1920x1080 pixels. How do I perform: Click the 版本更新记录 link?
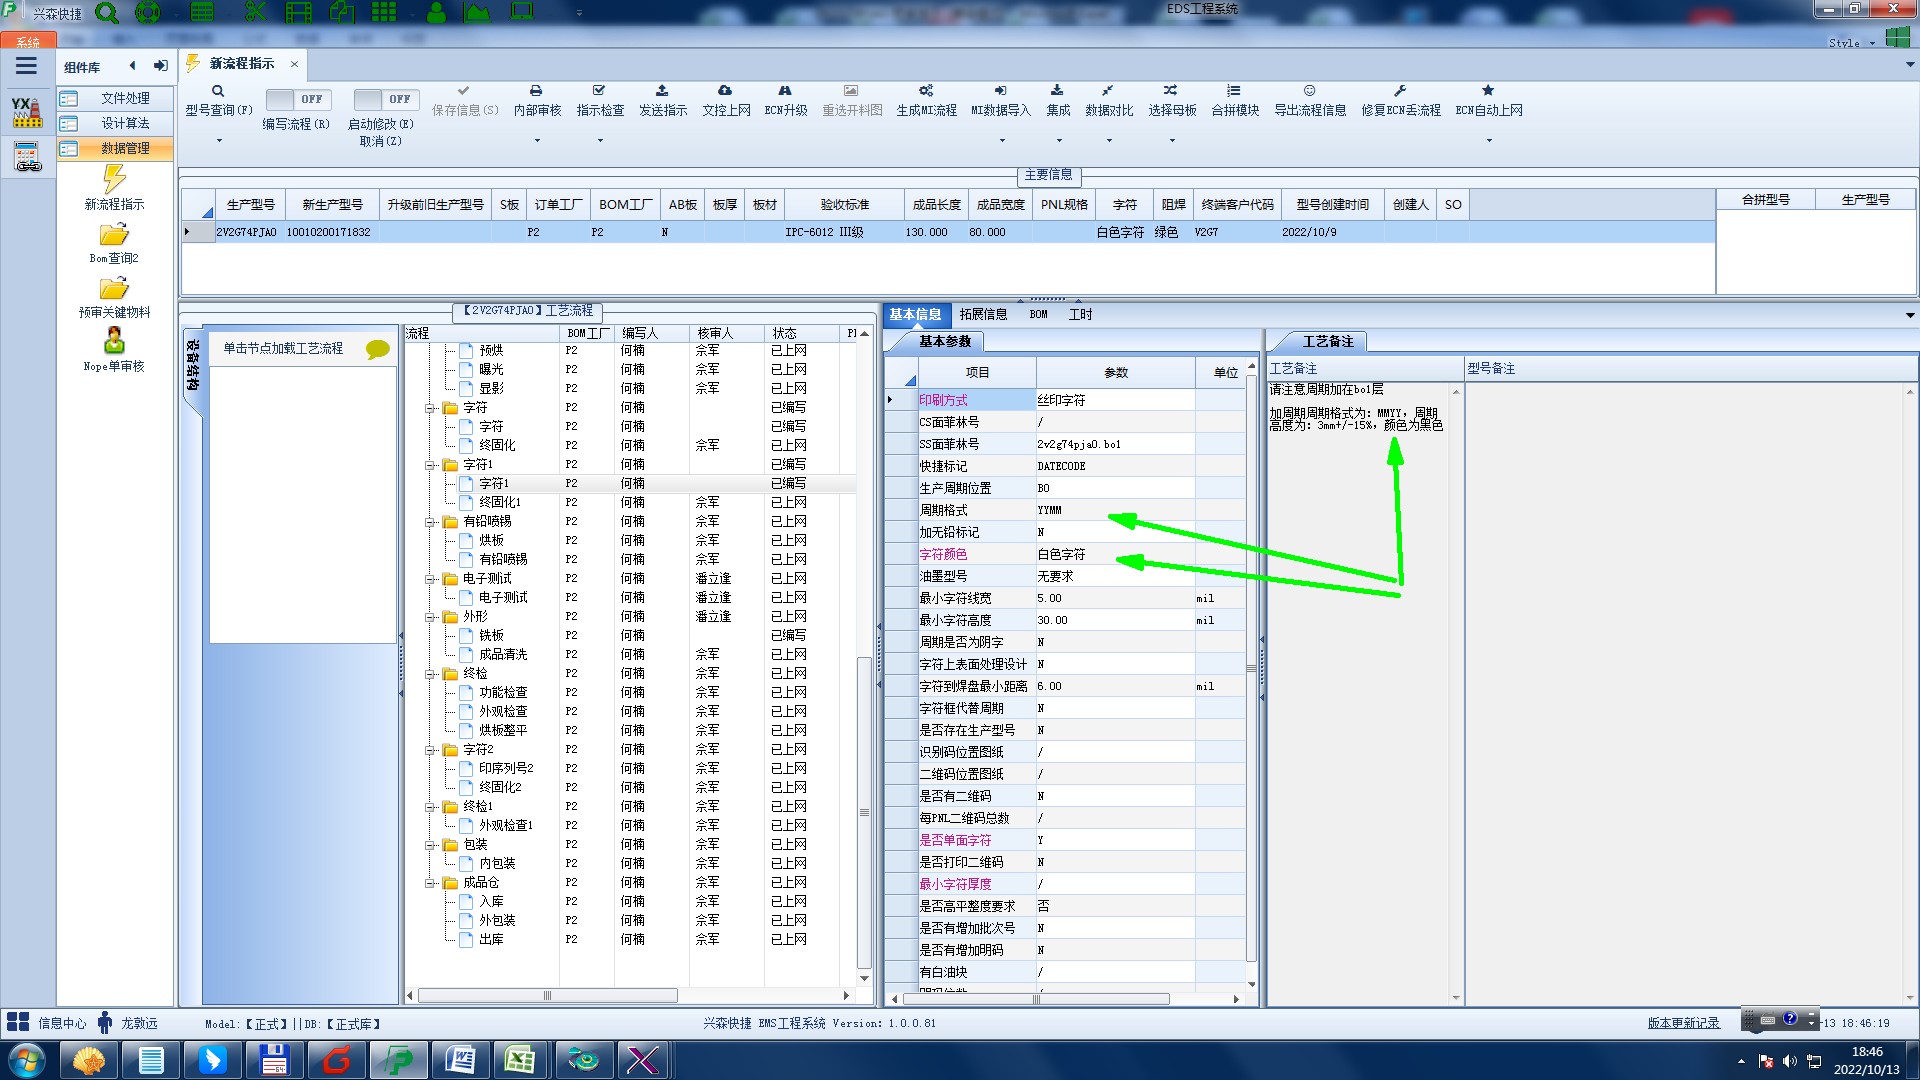click(1683, 1023)
